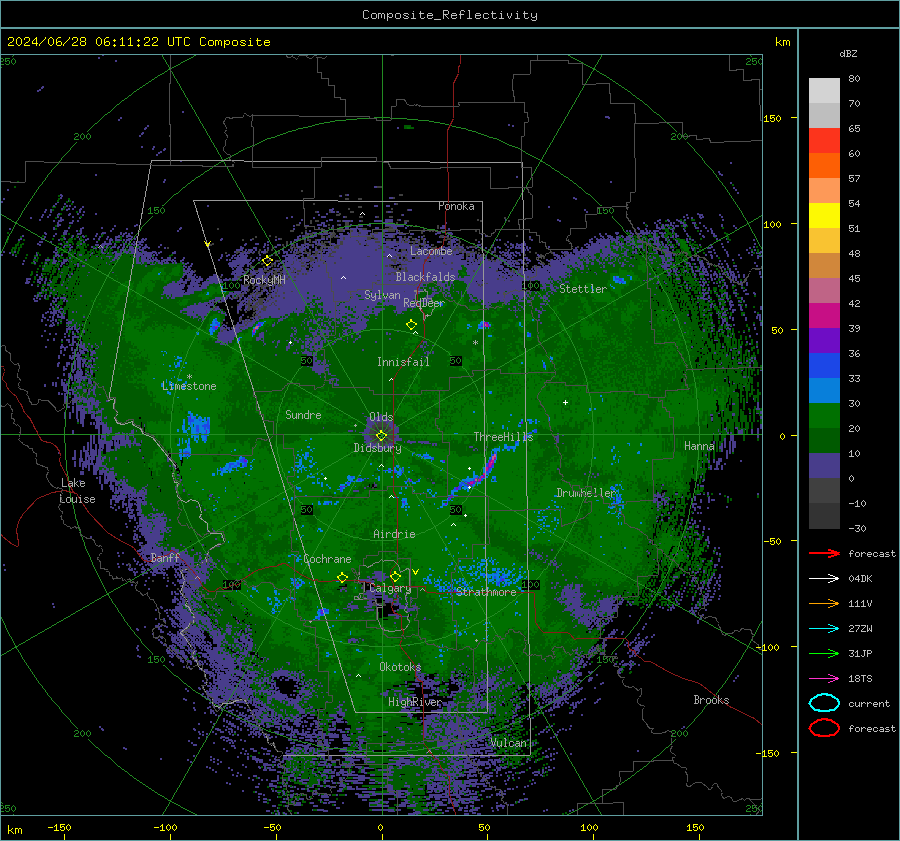
Task: Click the Okotoks city label
Action: 400,667
